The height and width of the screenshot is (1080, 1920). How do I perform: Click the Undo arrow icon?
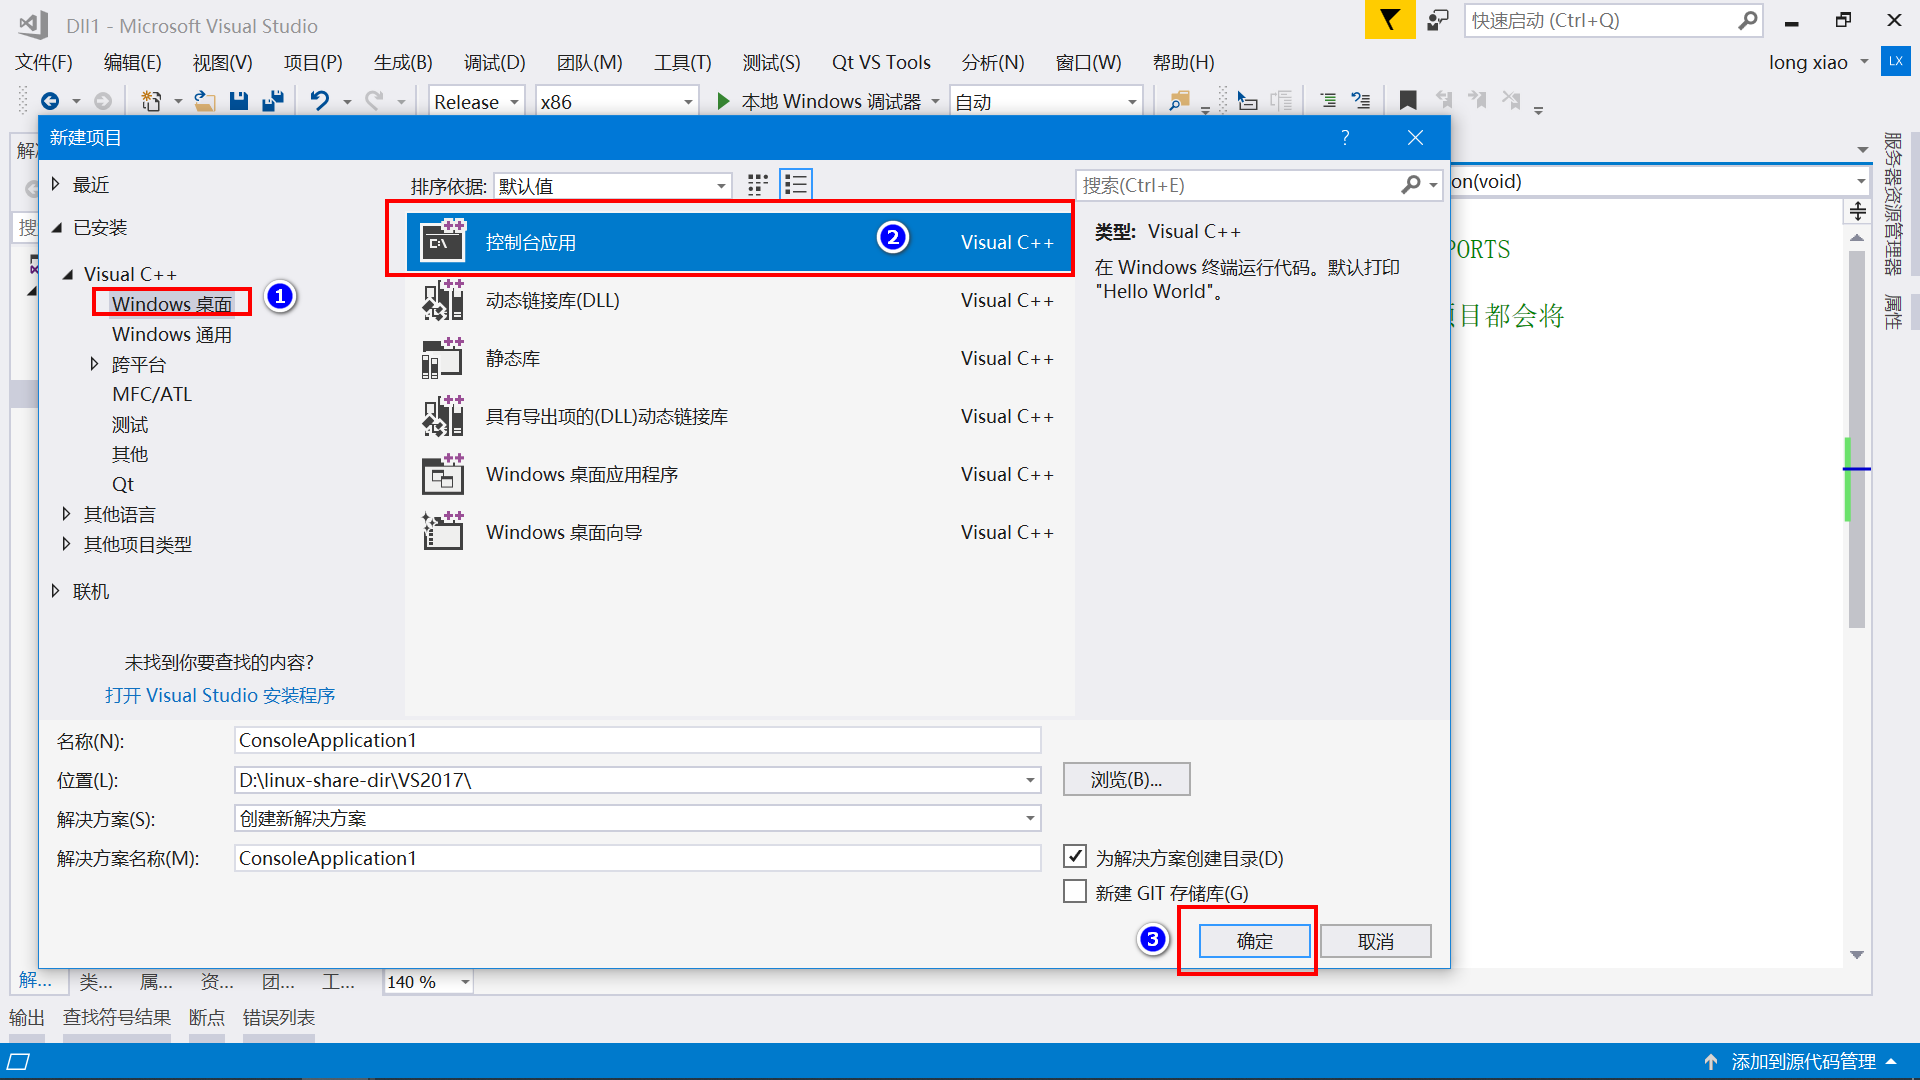pos(319,101)
